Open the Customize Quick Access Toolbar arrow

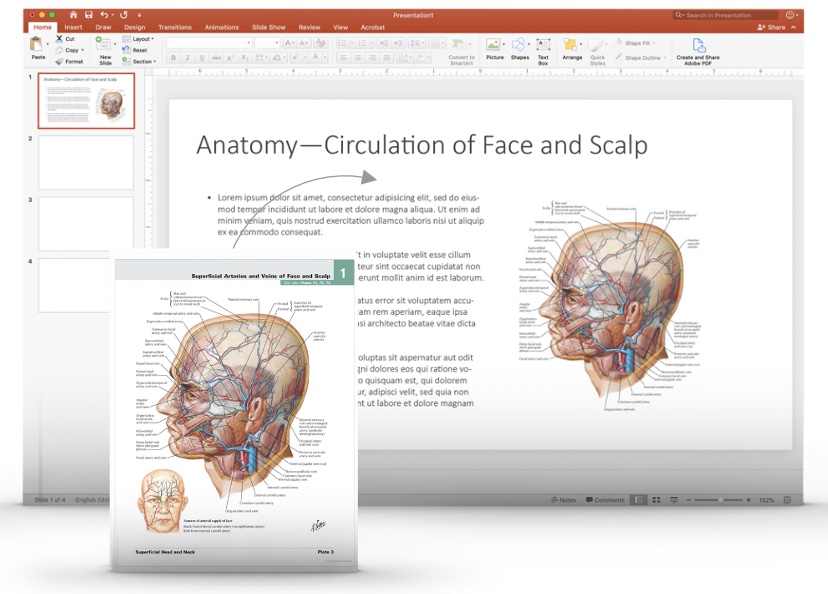pyautogui.click(x=139, y=15)
